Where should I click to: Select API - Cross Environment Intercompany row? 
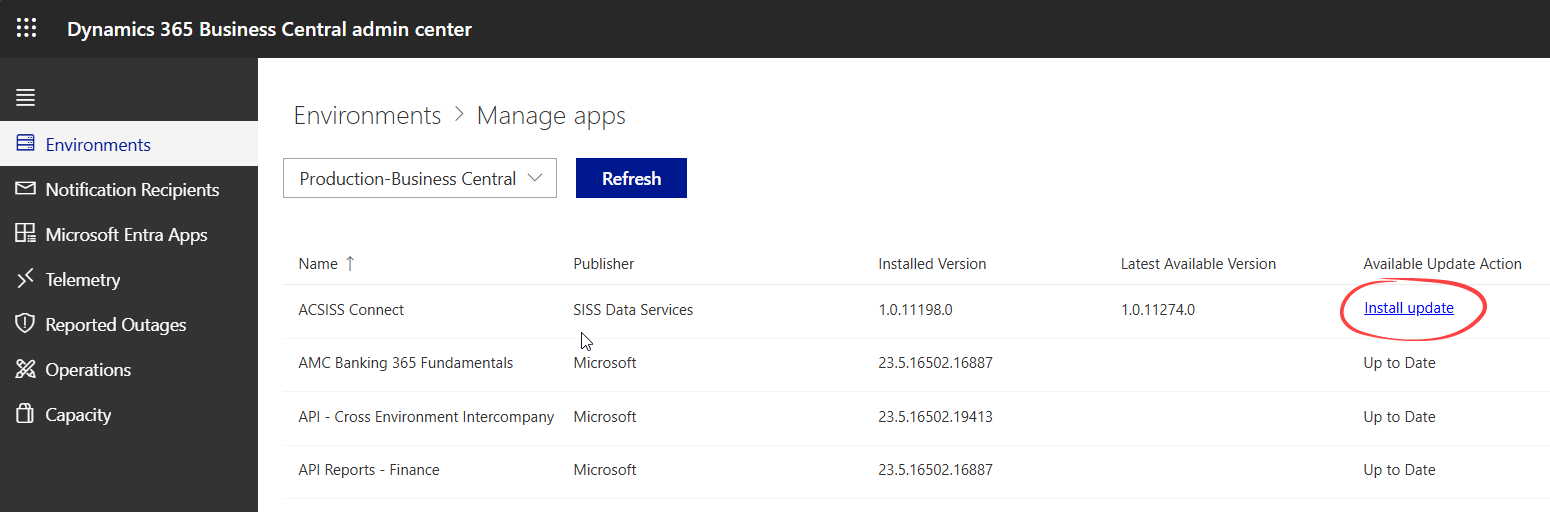(x=426, y=417)
